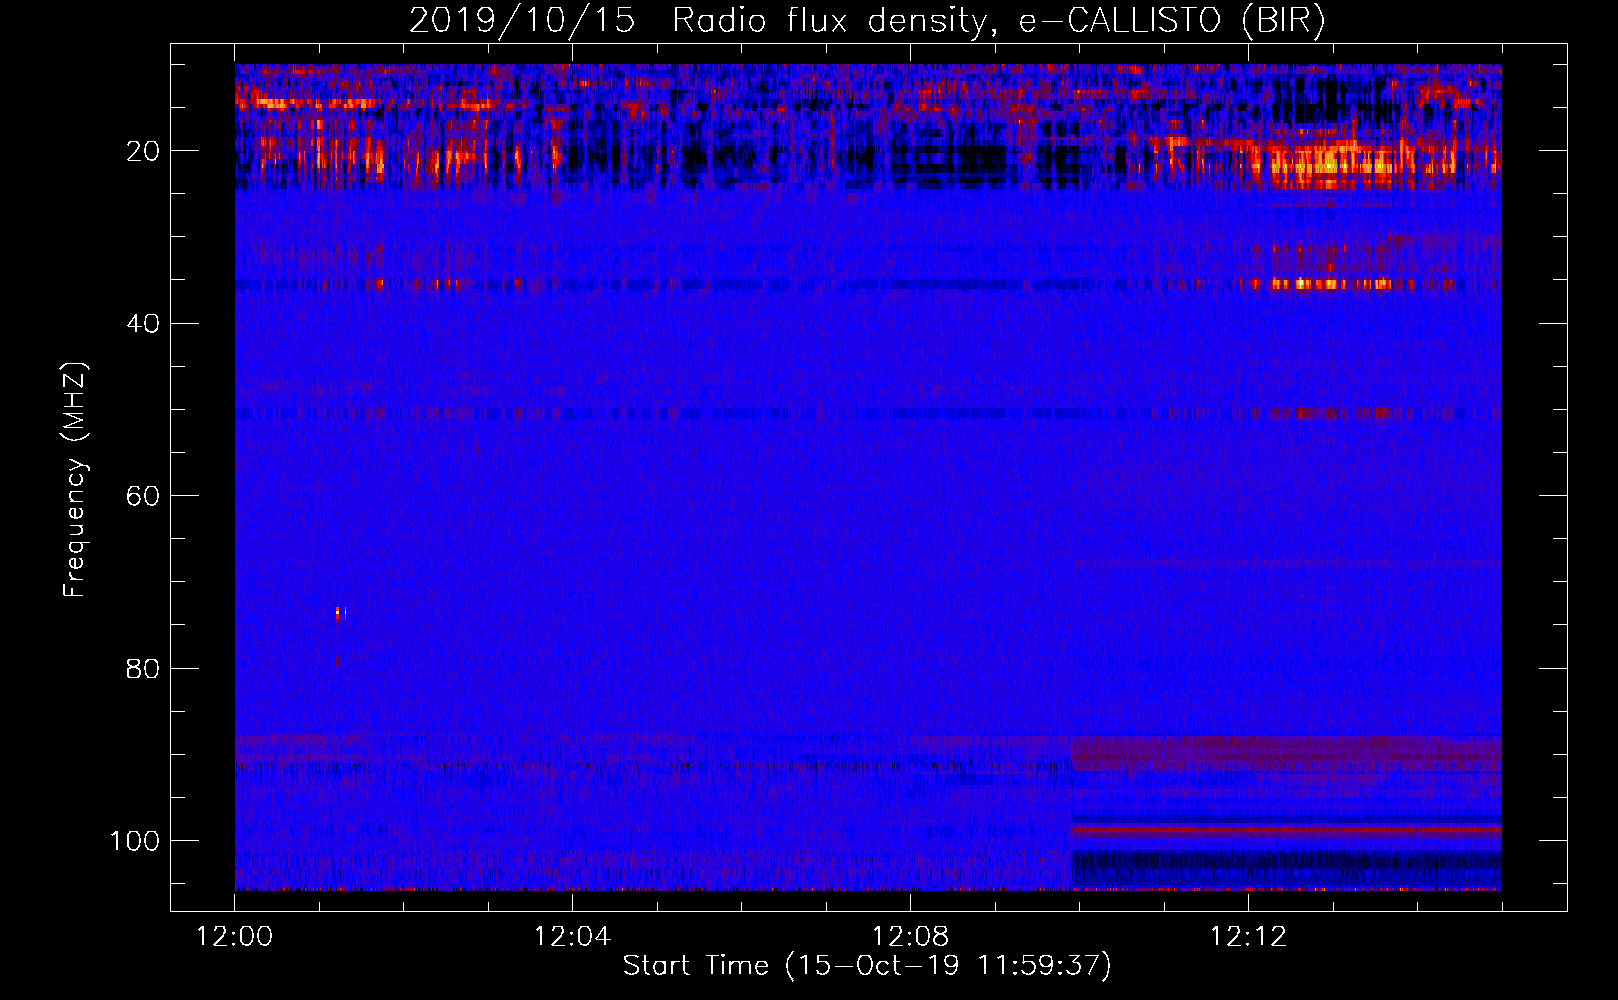Click the 60 MHz y-axis tick label
Screen dimensions: 1618x1000
(143, 496)
